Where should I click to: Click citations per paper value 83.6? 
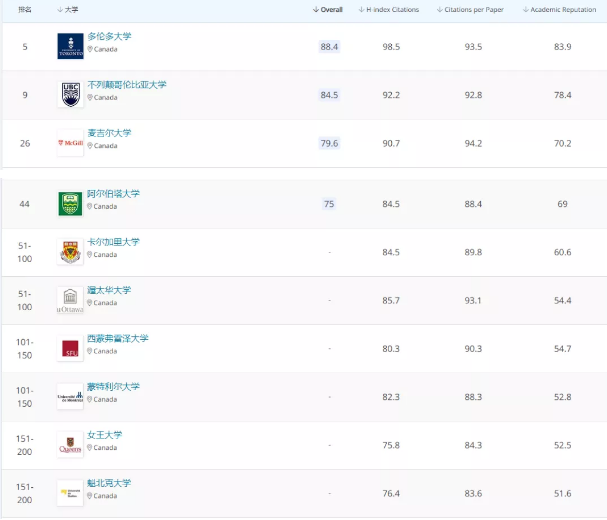(x=473, y=493)
